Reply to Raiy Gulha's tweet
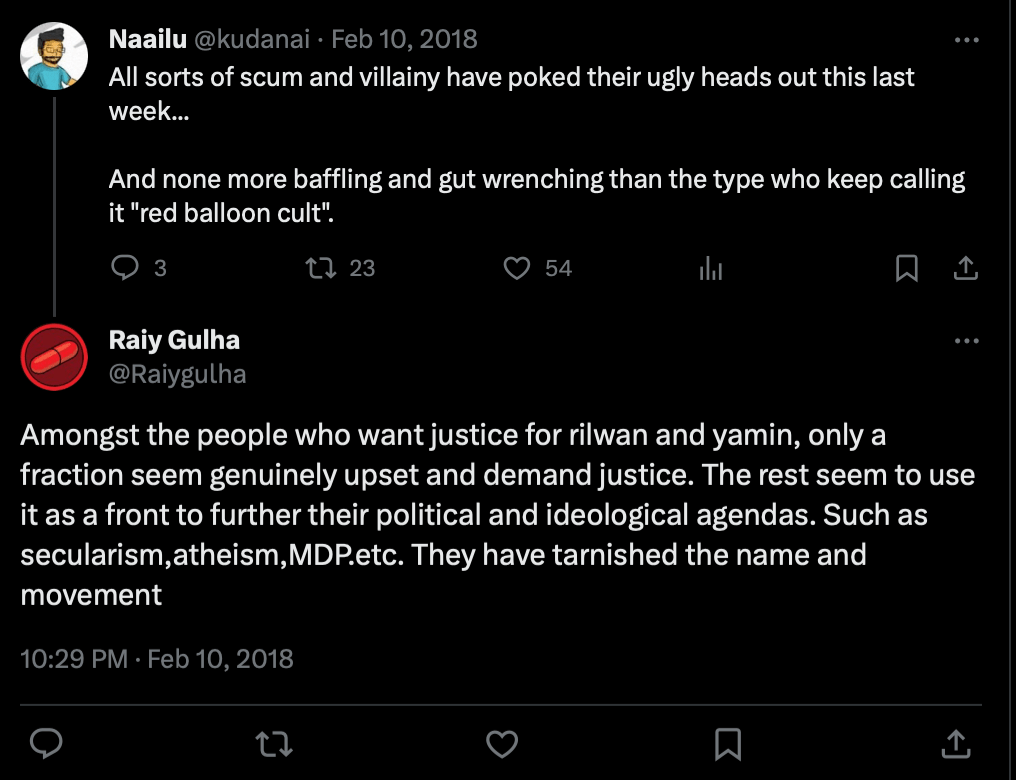This screenshot has width=1016, height=780. coord(48,743)
